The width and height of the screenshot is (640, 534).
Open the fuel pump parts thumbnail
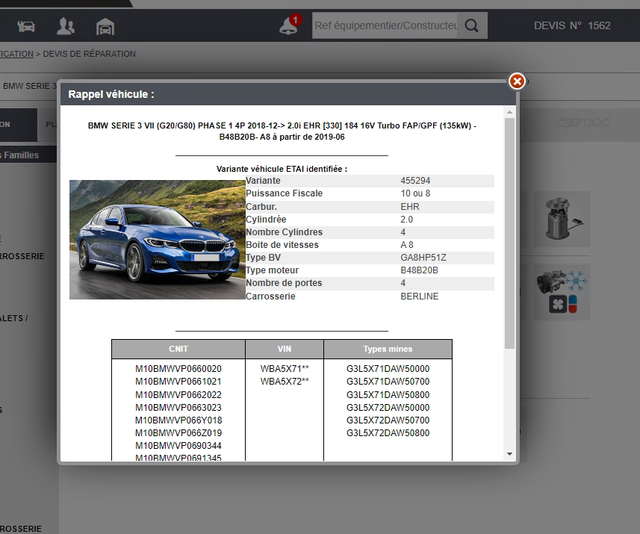[562, 219]
